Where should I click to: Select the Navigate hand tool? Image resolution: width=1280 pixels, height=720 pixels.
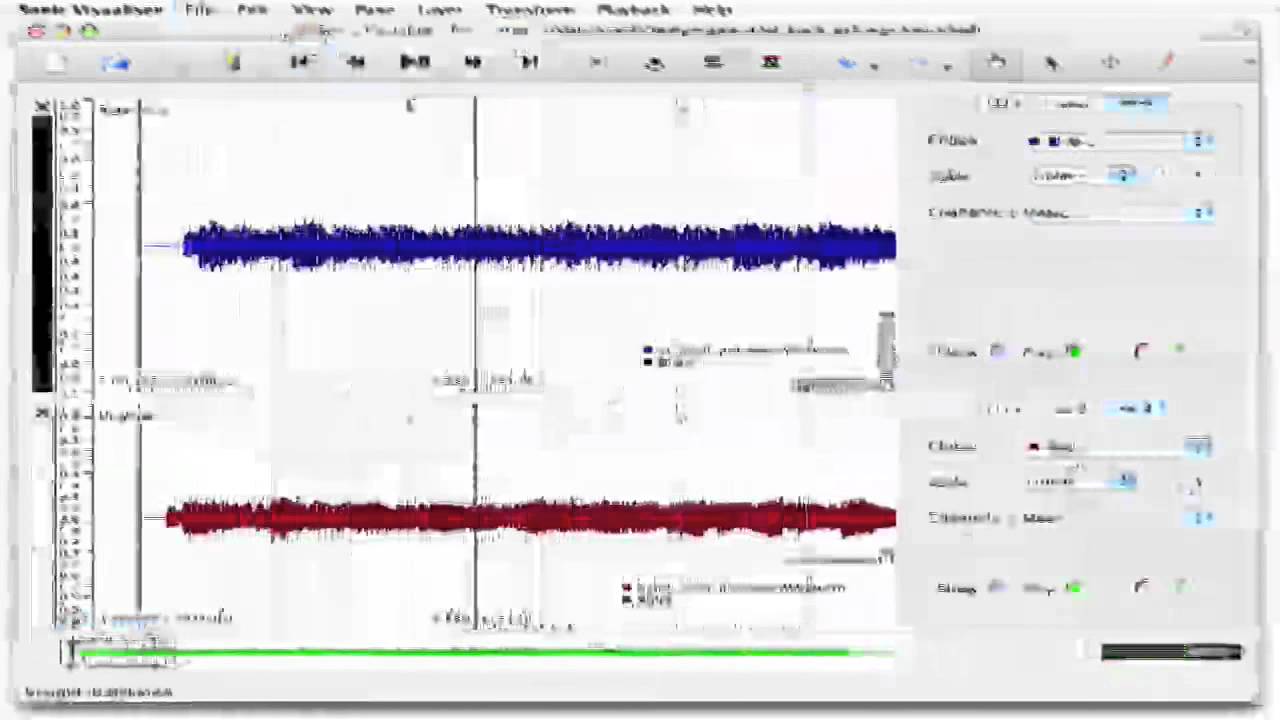click(996, 62)
